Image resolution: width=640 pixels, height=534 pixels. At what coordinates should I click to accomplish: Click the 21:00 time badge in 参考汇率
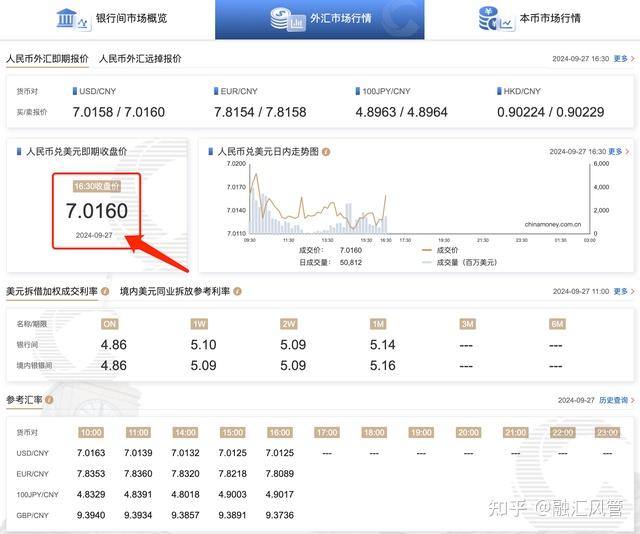coord(516,432)
